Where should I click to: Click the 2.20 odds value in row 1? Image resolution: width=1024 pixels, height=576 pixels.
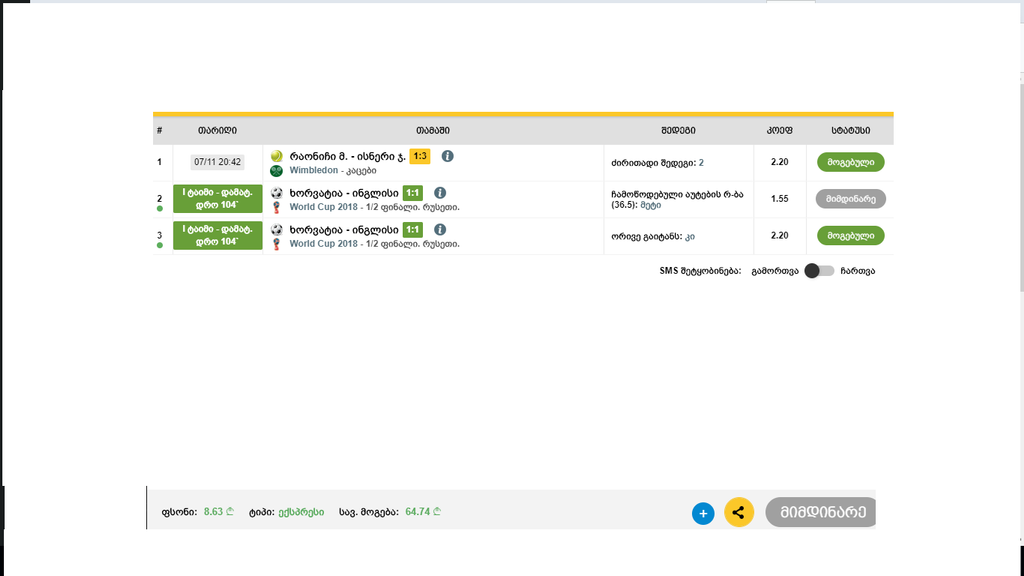[x=779, y=162]
